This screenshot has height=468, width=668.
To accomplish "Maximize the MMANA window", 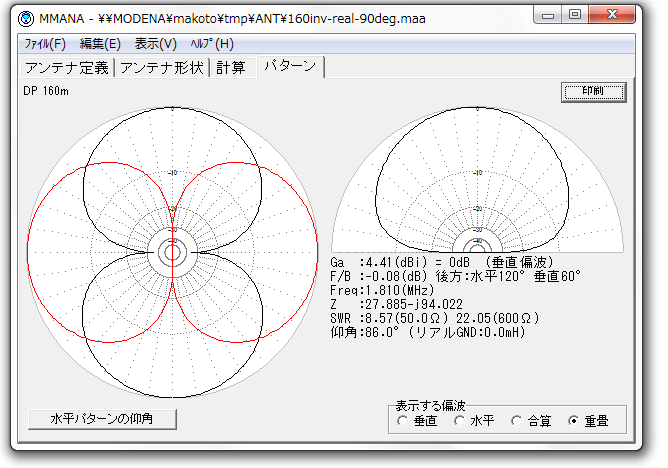I will 574,15.
